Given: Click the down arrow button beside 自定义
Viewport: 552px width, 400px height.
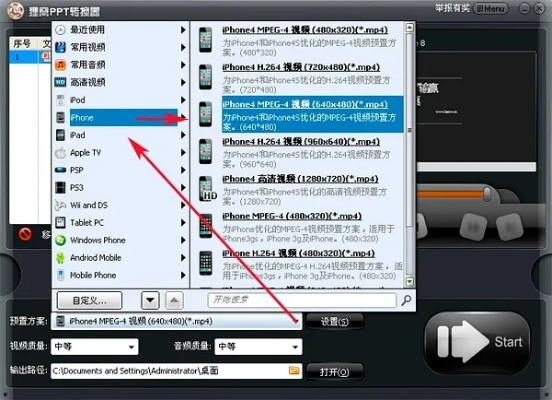Looking at the screenshot, I should pos(150,300).
